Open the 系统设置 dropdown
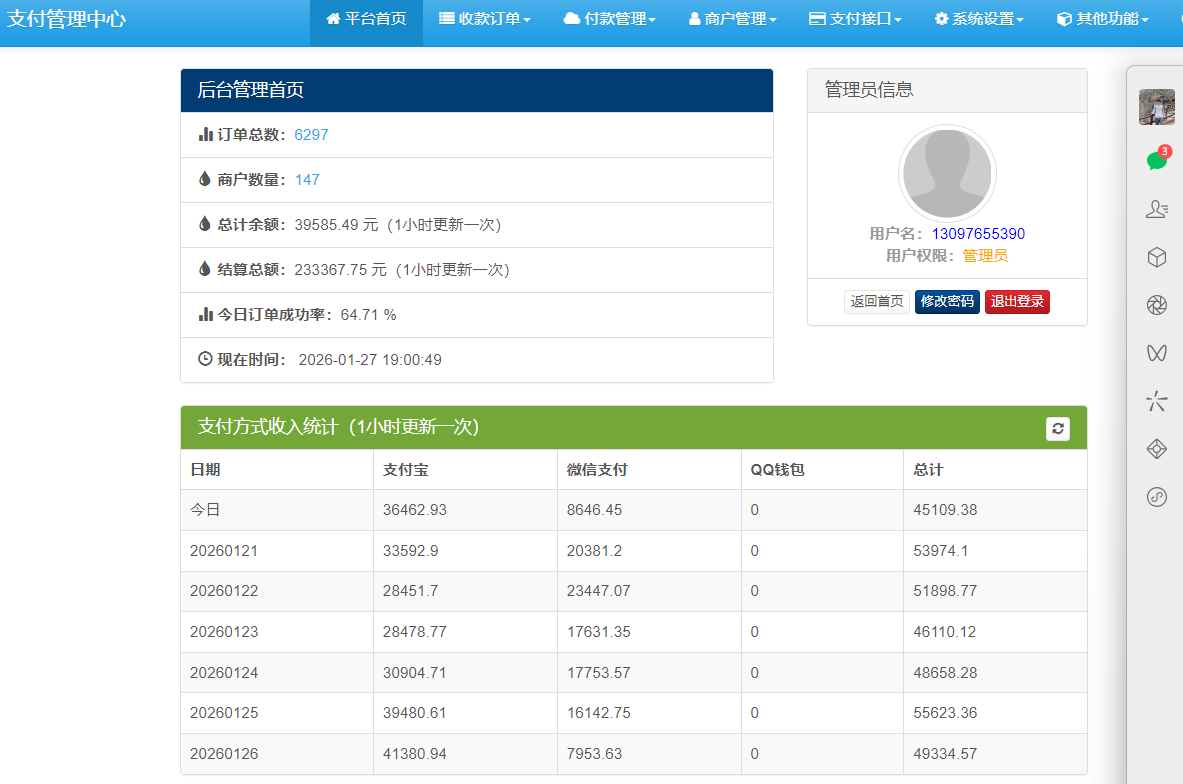1183x784 pixels. (979, 19)
